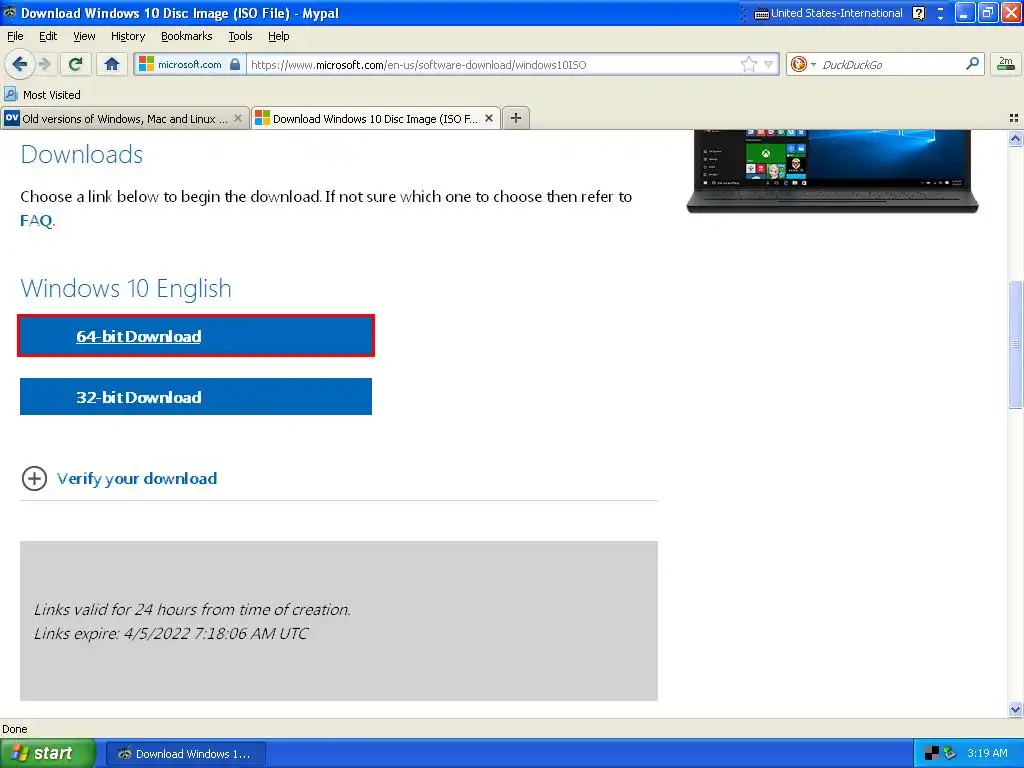This screenshot has width=1024, height=768.
Task: Open the home page icon
Action: pos(112,64)
